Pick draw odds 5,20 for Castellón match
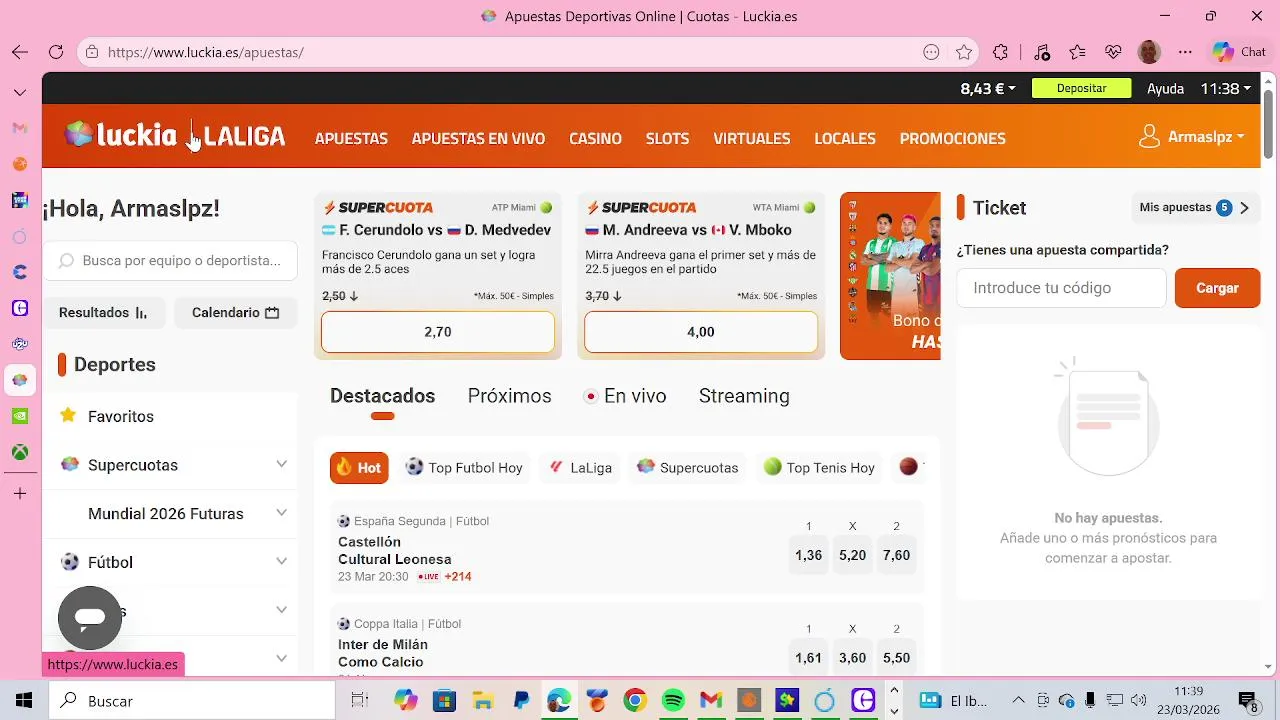 [x=852, y=555]
